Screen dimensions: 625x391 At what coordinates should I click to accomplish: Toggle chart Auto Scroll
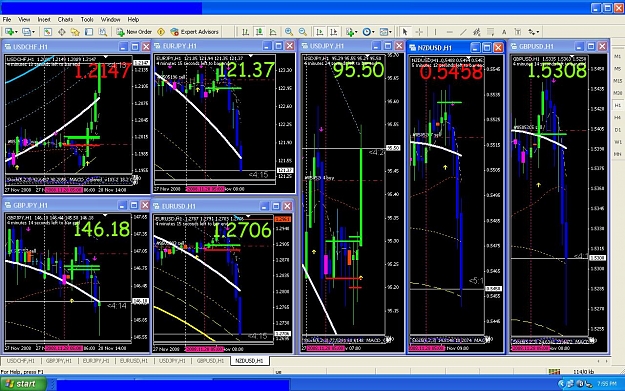point(320,32)
